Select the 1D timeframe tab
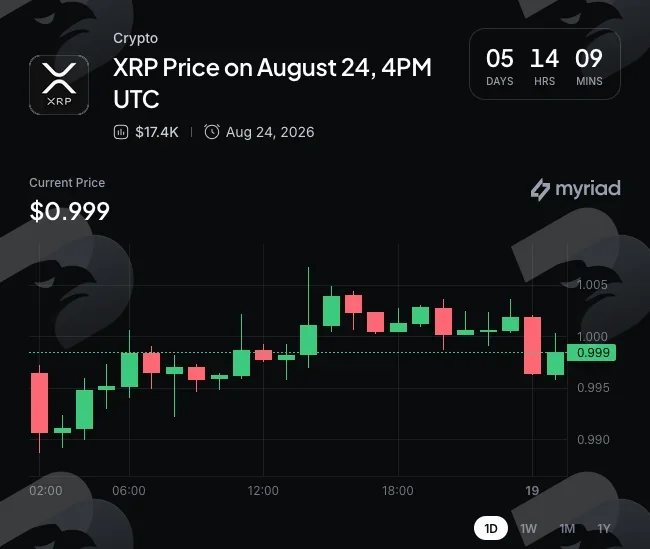 491,528
